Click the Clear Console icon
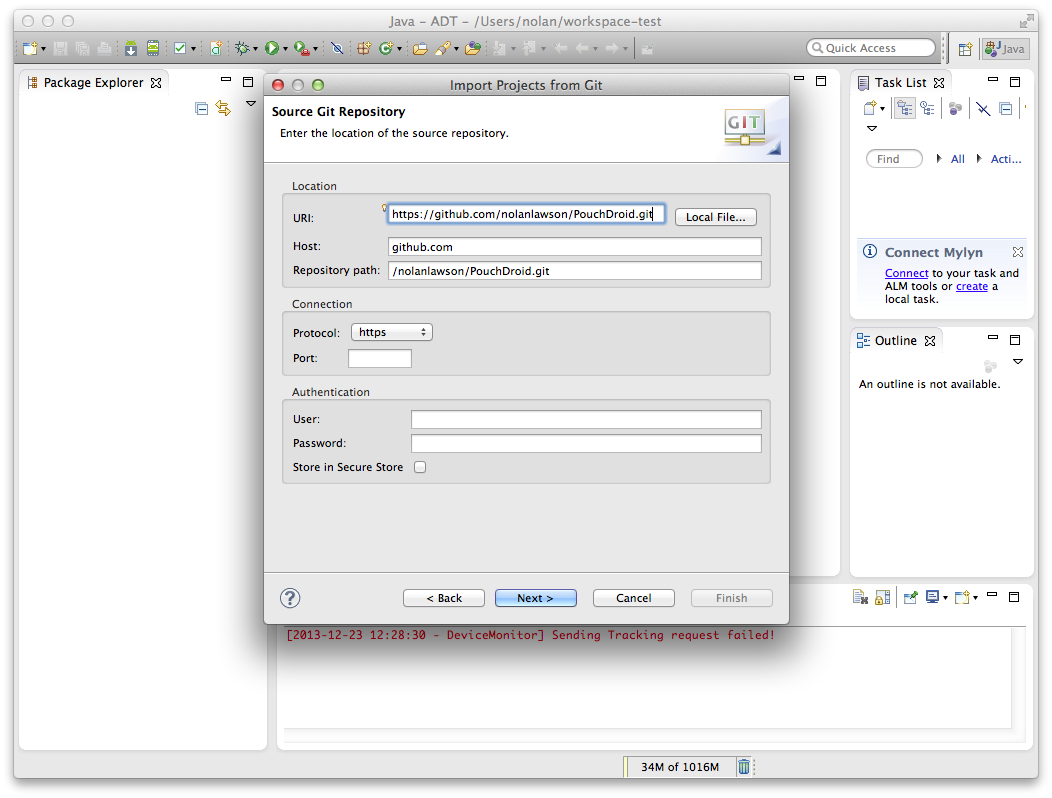Viewport: 1052px width, 798px height. coord(860,597)
